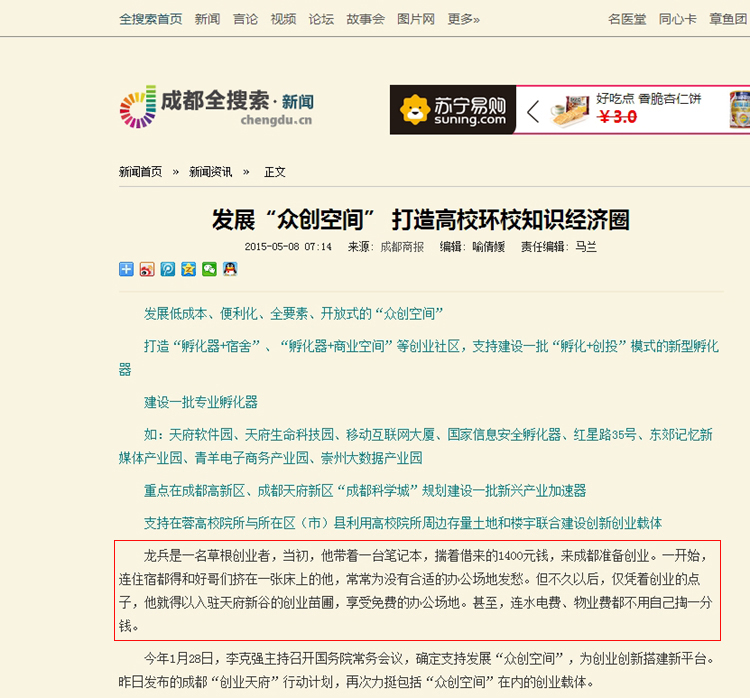The width and height of the screenshot is (750, 698).
Task: Share article via QQ penguin icon
Action: coord(230,269)
